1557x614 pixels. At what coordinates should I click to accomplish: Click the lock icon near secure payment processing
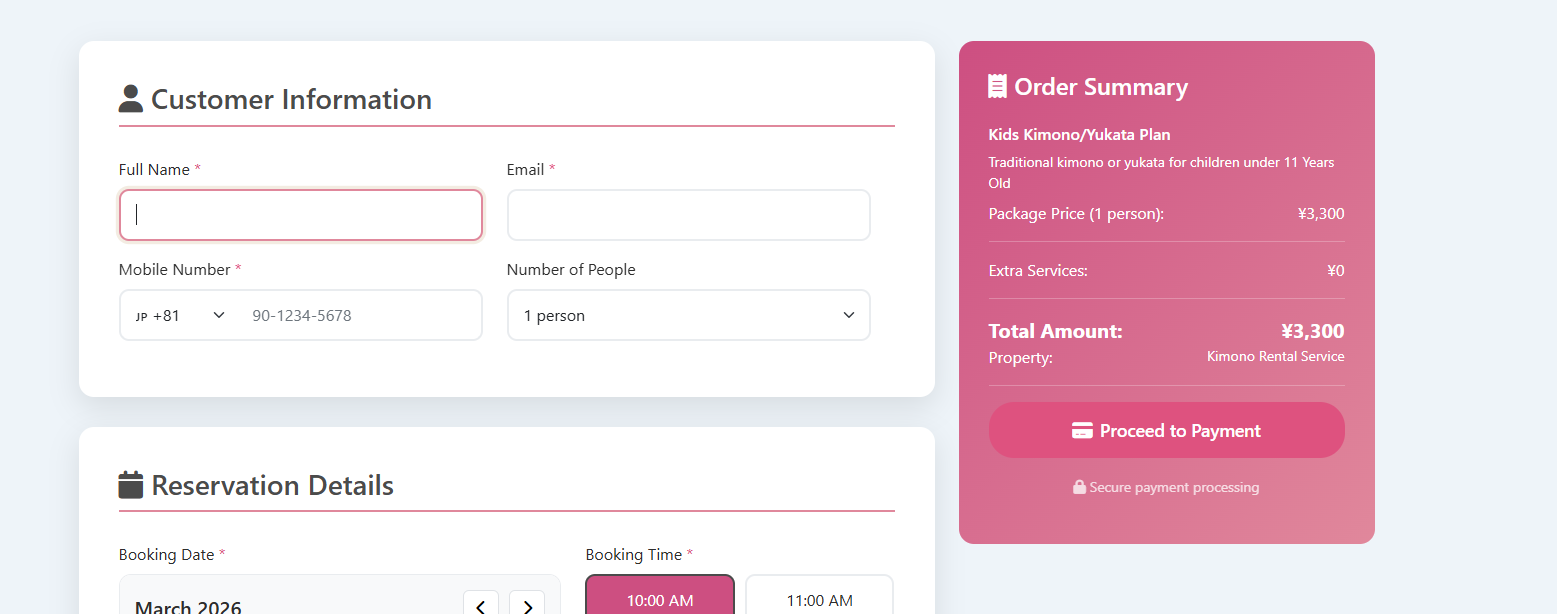1079,487
